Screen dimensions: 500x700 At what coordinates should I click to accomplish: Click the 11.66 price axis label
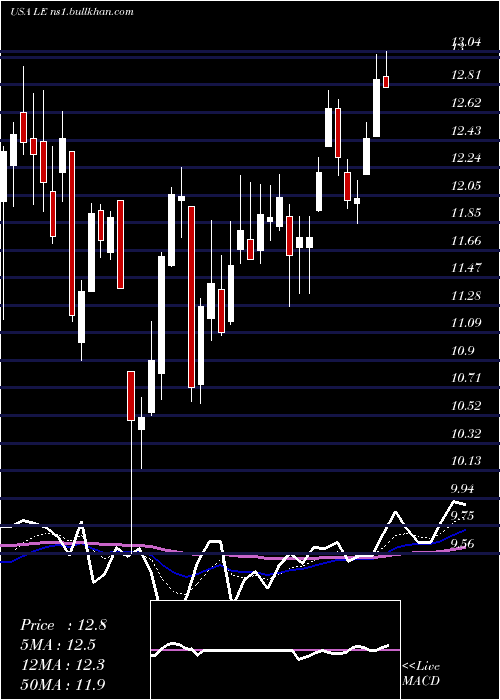(x=466, y=241)
